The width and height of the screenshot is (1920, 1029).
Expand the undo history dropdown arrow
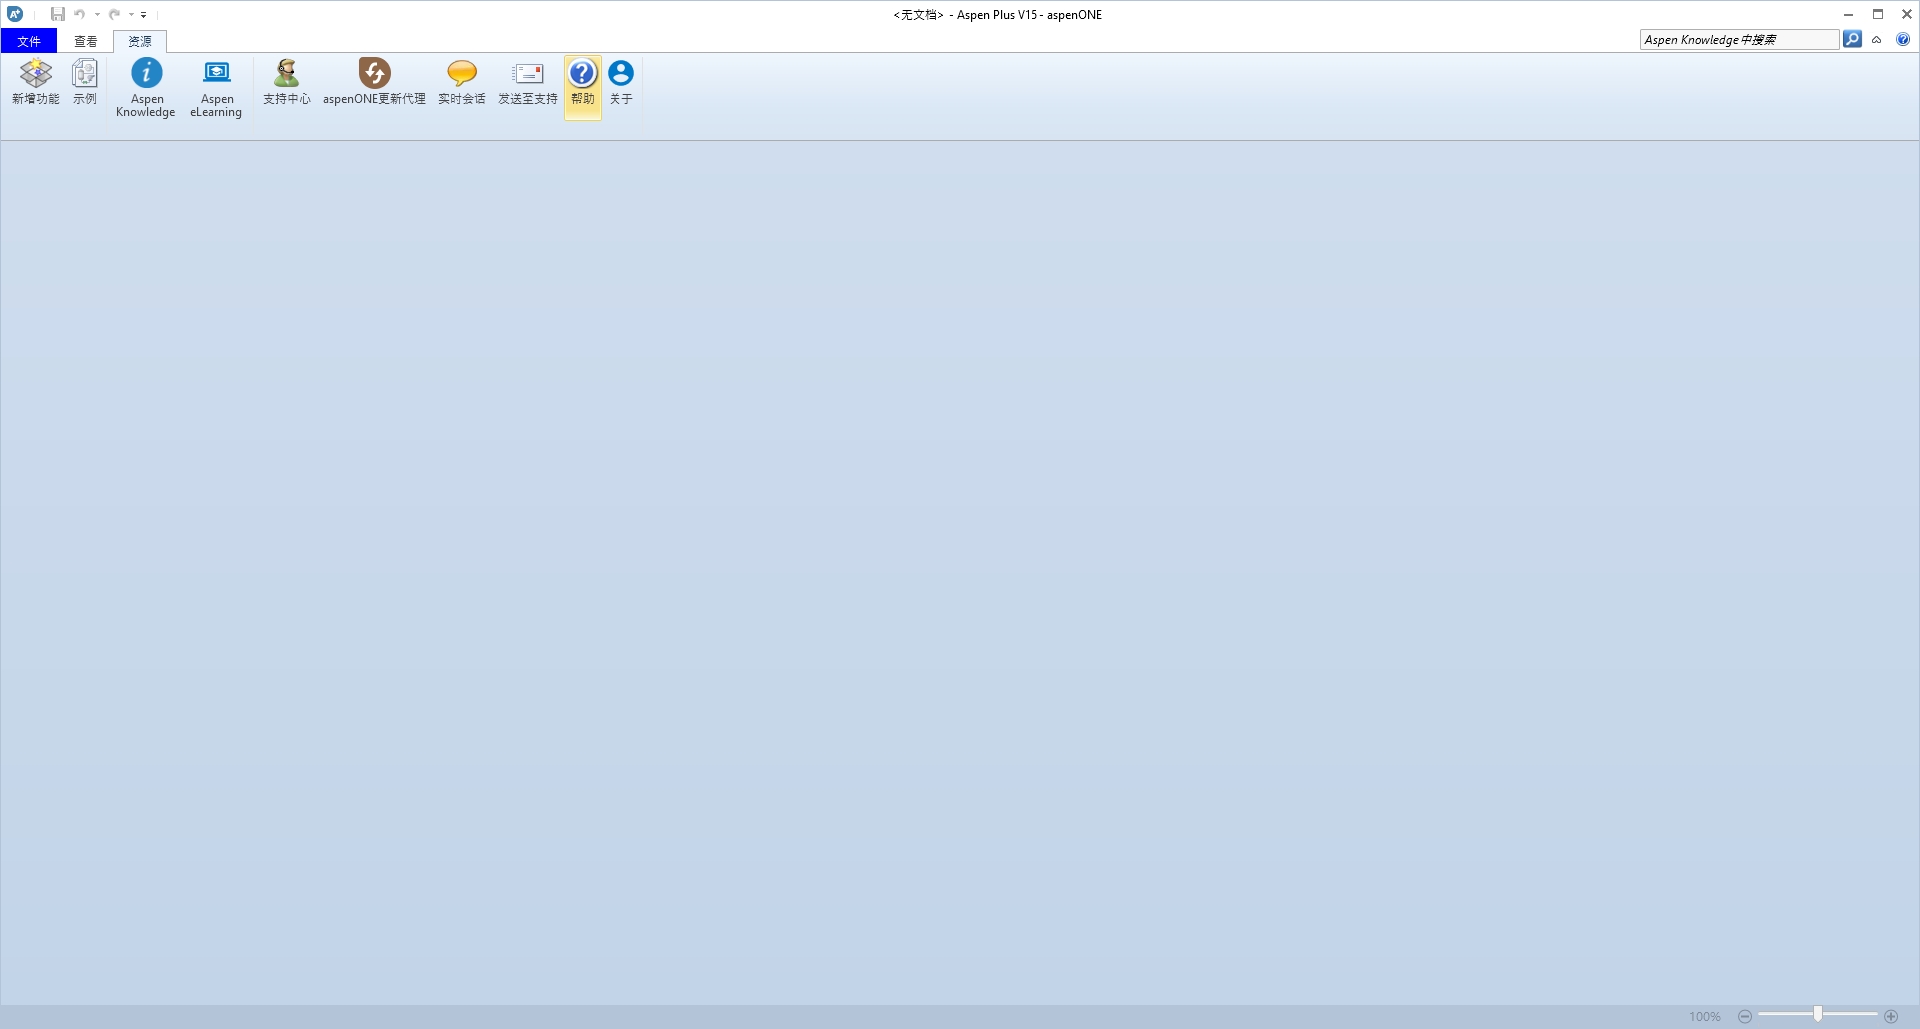tap(97, 15)
